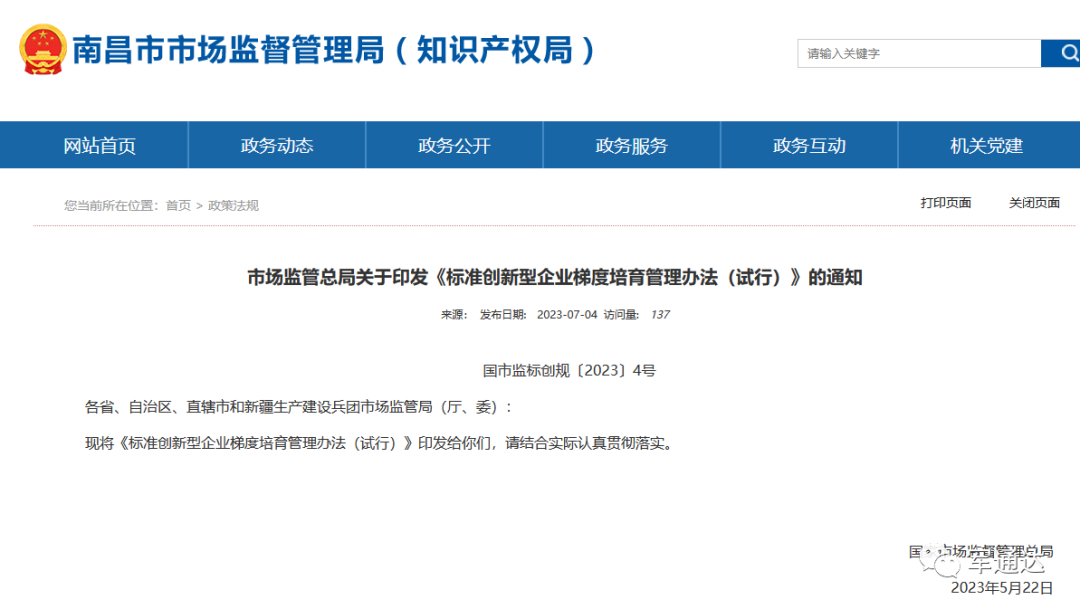Go to 首页 in breadcrumb
The image size is (1080, 609).
tap(178, 205)
